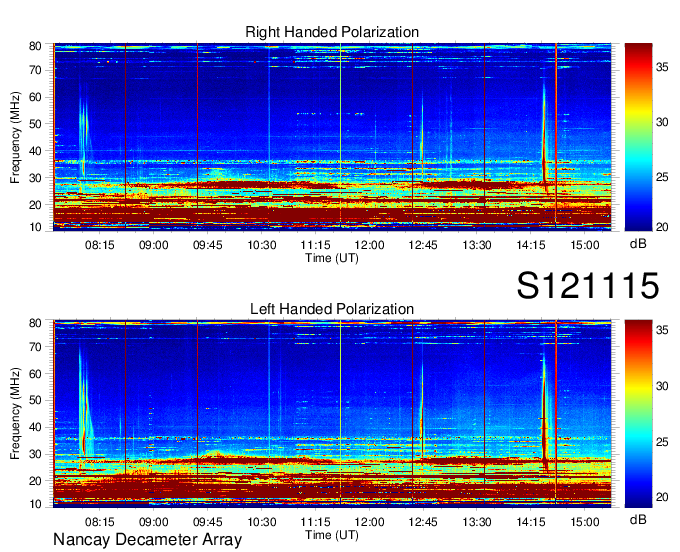
Task: Click the Left Handed color bar's 20 label
Action: coord(662,497)
